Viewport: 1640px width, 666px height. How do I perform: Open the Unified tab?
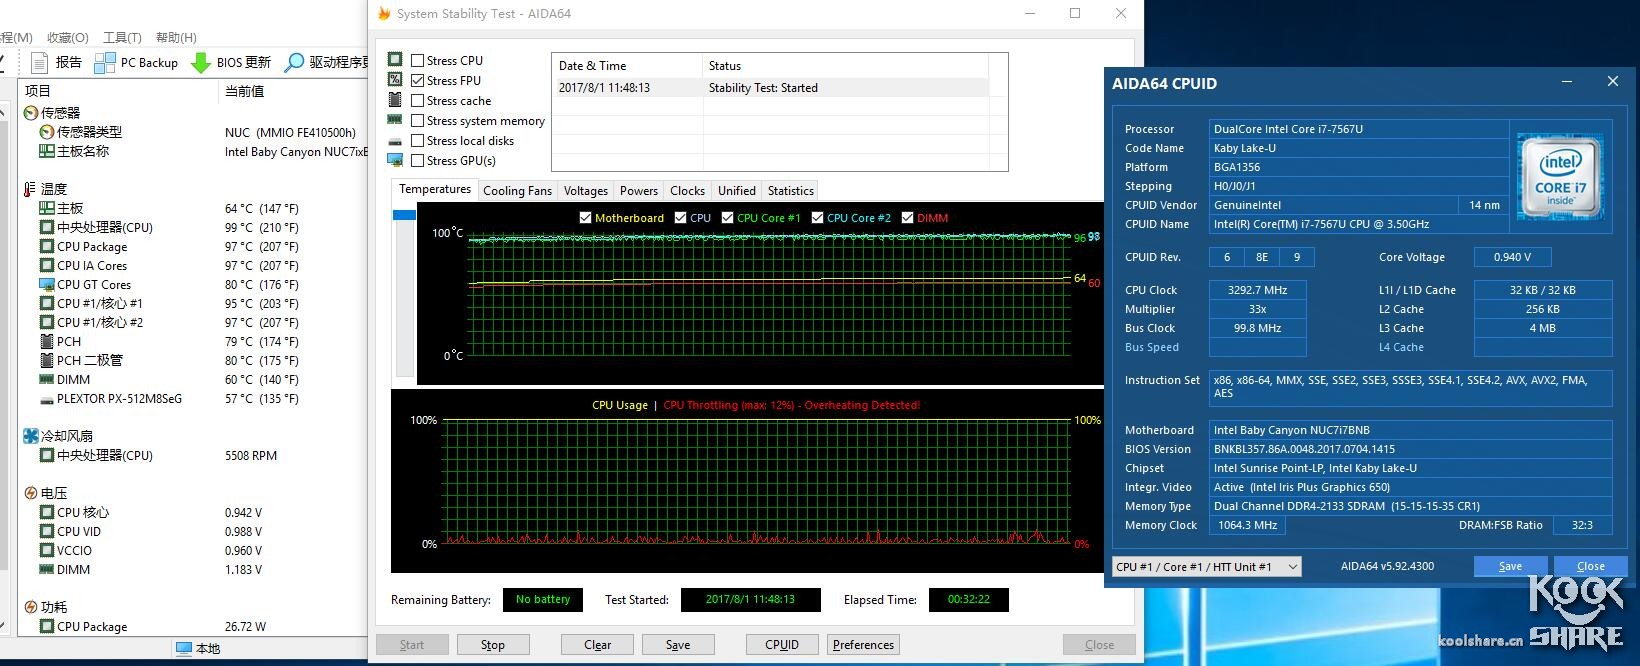[x=737, y=191]
